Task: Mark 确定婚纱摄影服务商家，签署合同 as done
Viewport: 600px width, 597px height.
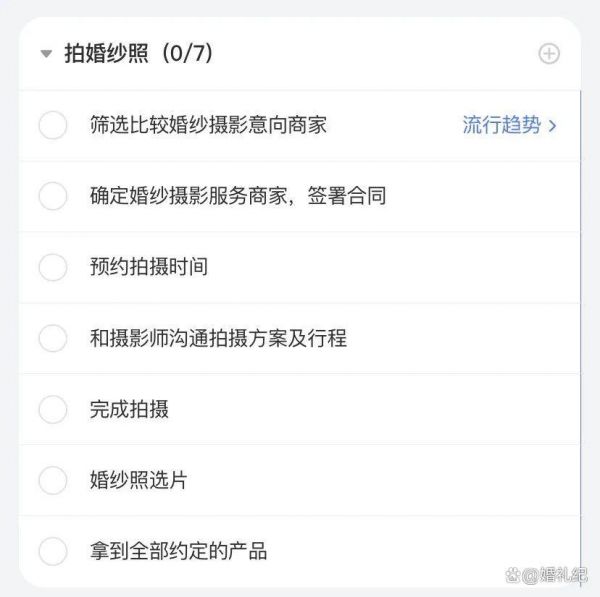Action: click(53, 196)
